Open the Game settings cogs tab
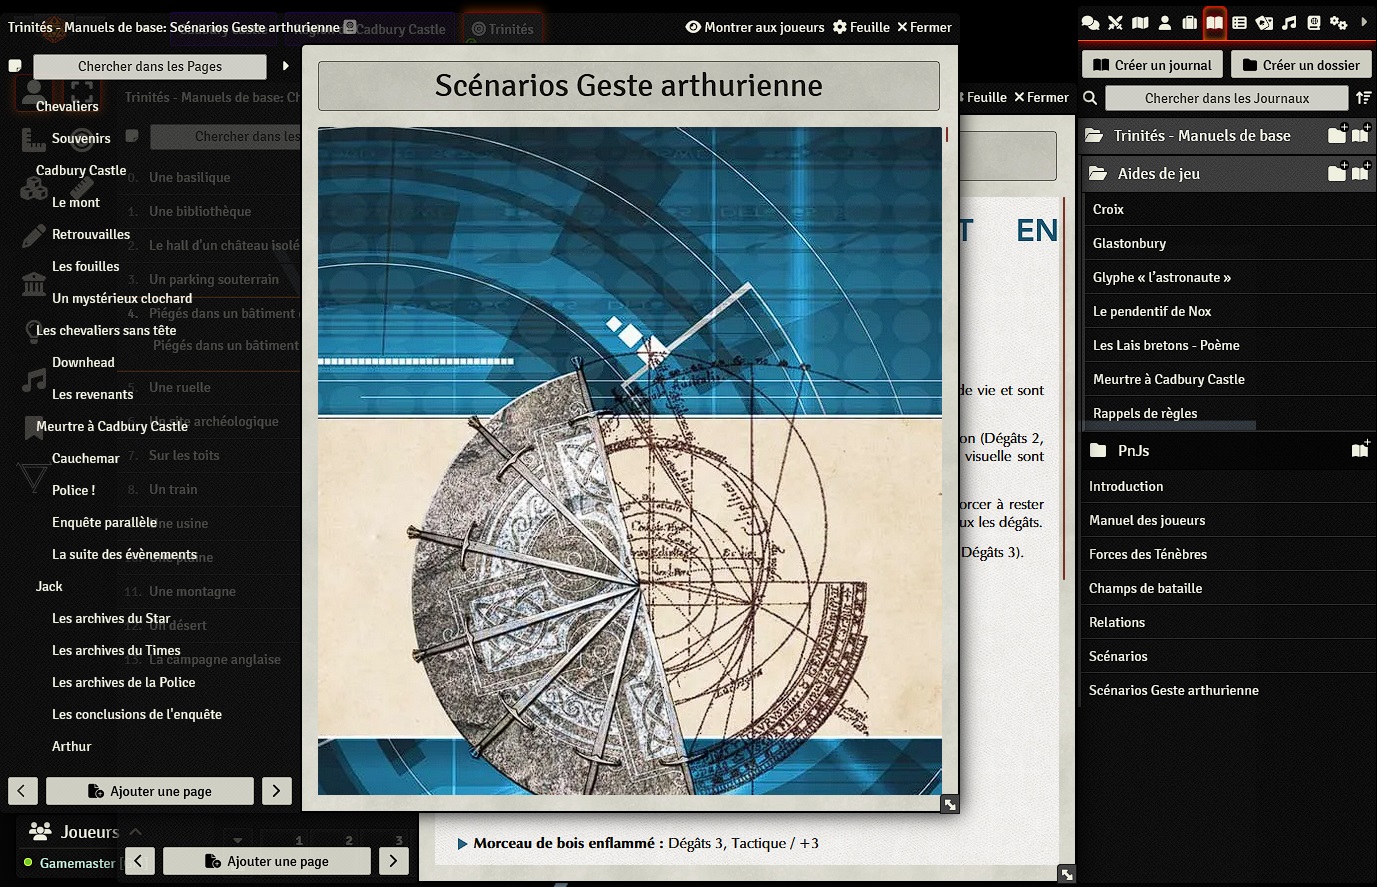 (x=1339, y=23)
